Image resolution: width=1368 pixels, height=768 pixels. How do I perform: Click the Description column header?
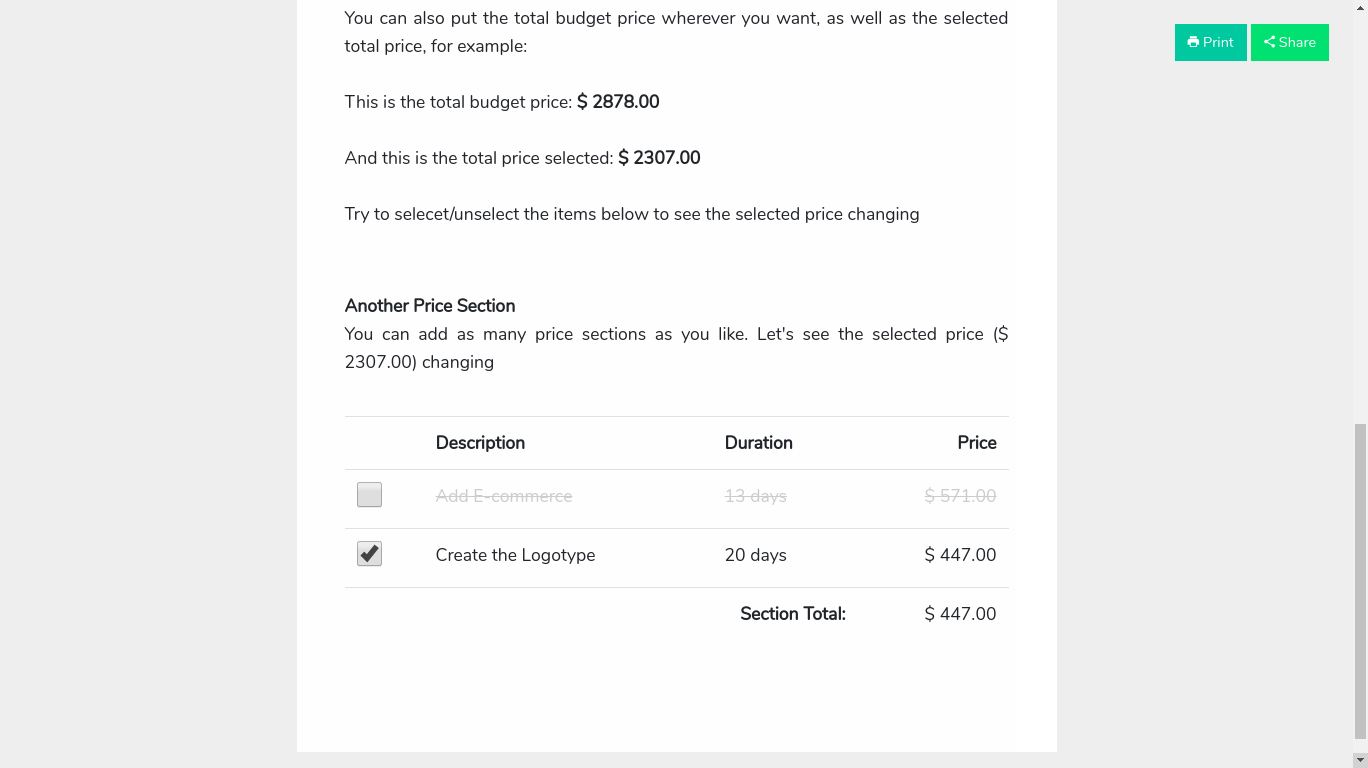(x=480, y=443)
